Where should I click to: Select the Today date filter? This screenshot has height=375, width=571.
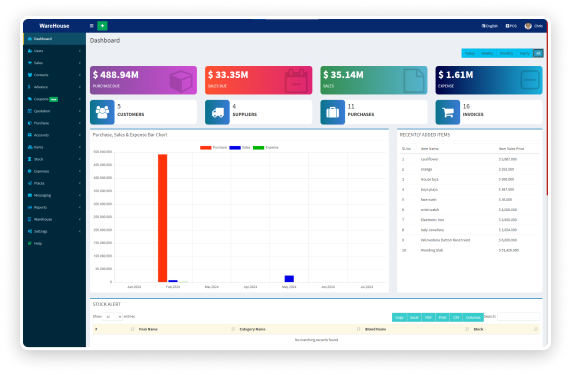(x=470, y=53)
